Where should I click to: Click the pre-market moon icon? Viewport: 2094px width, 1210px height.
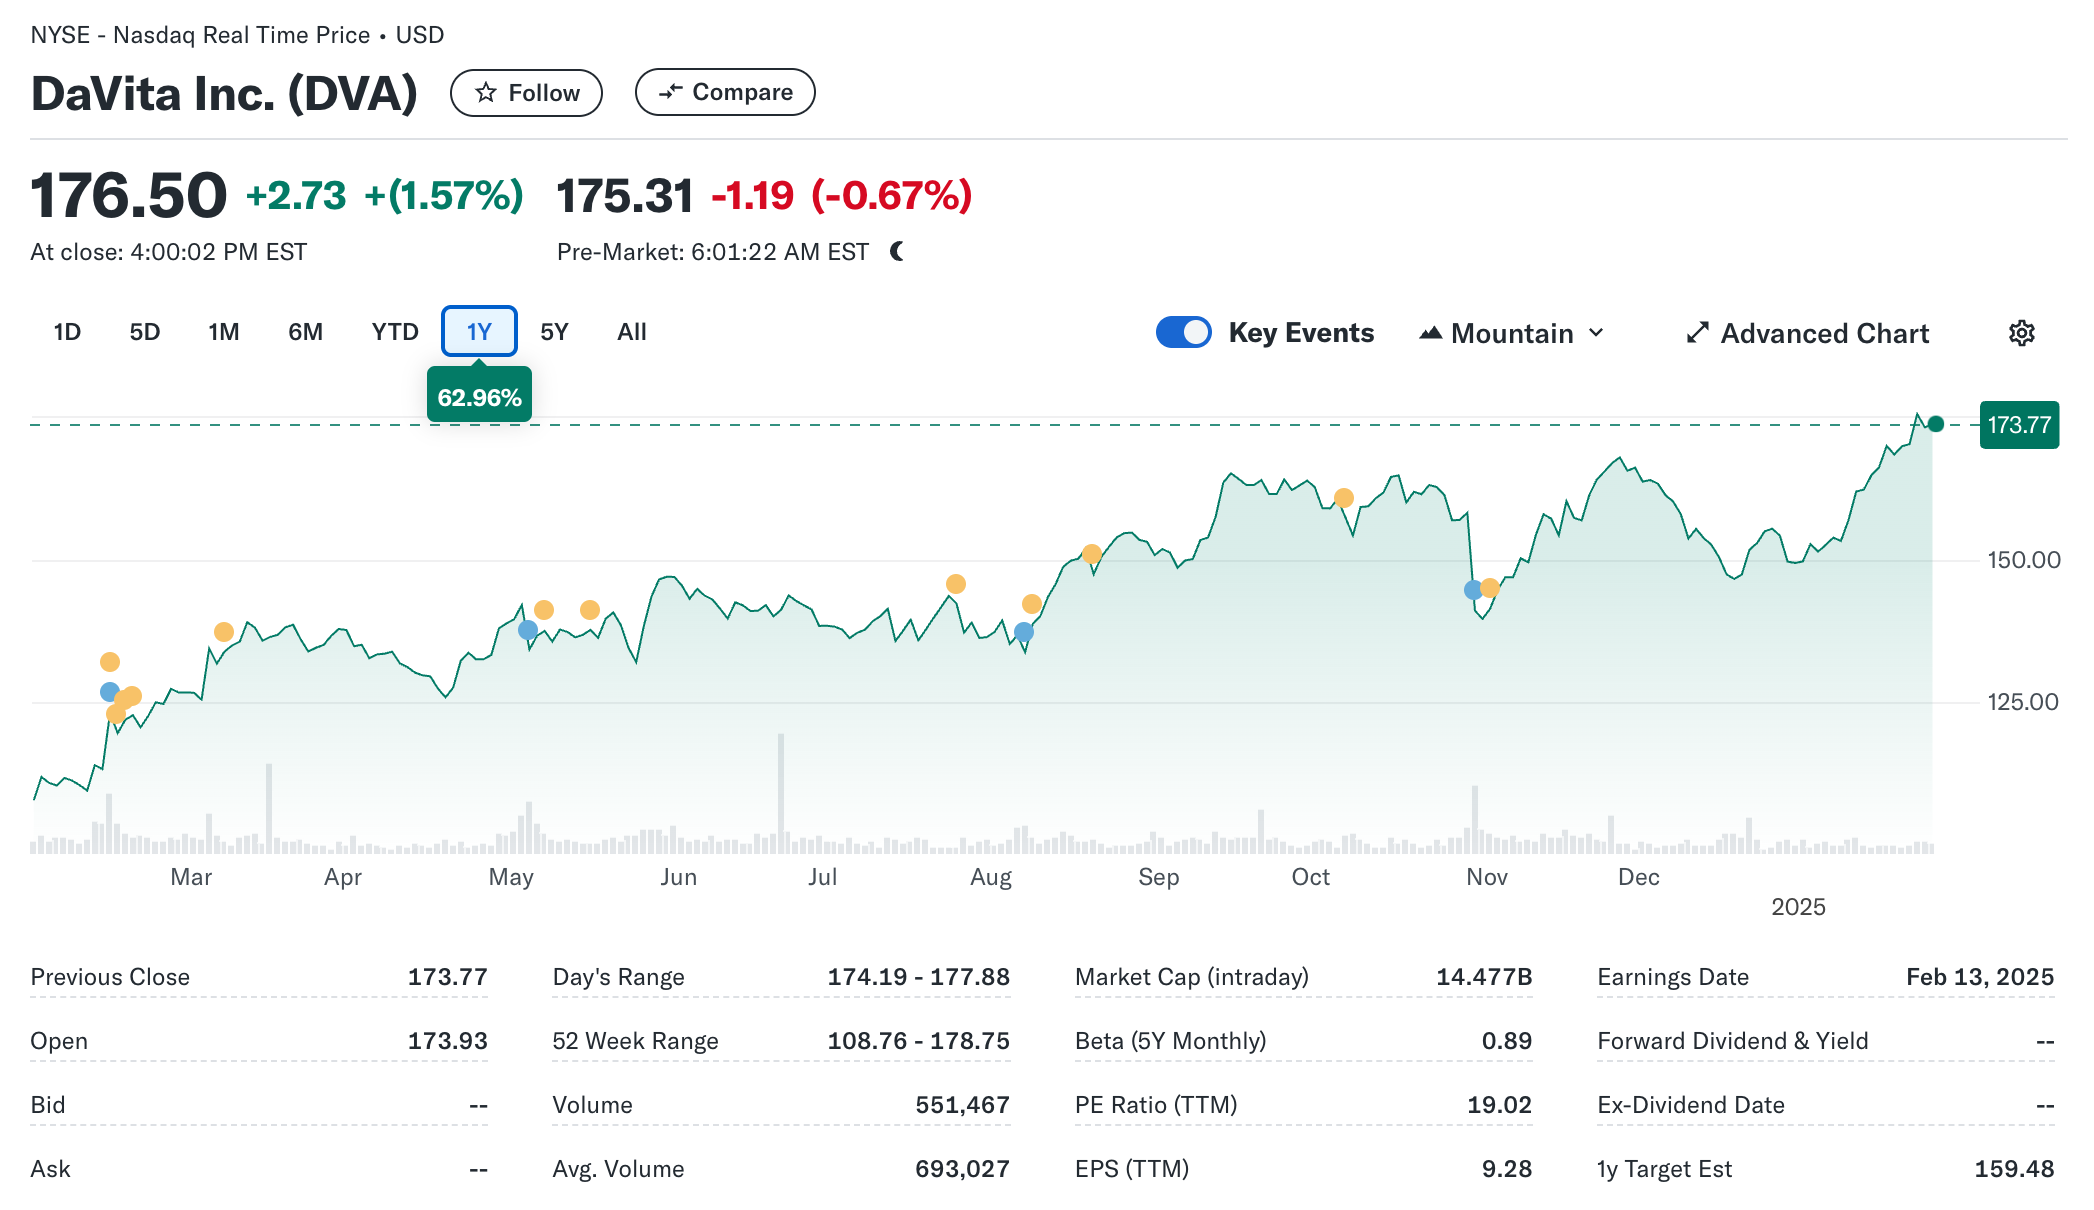click(897, 252)
